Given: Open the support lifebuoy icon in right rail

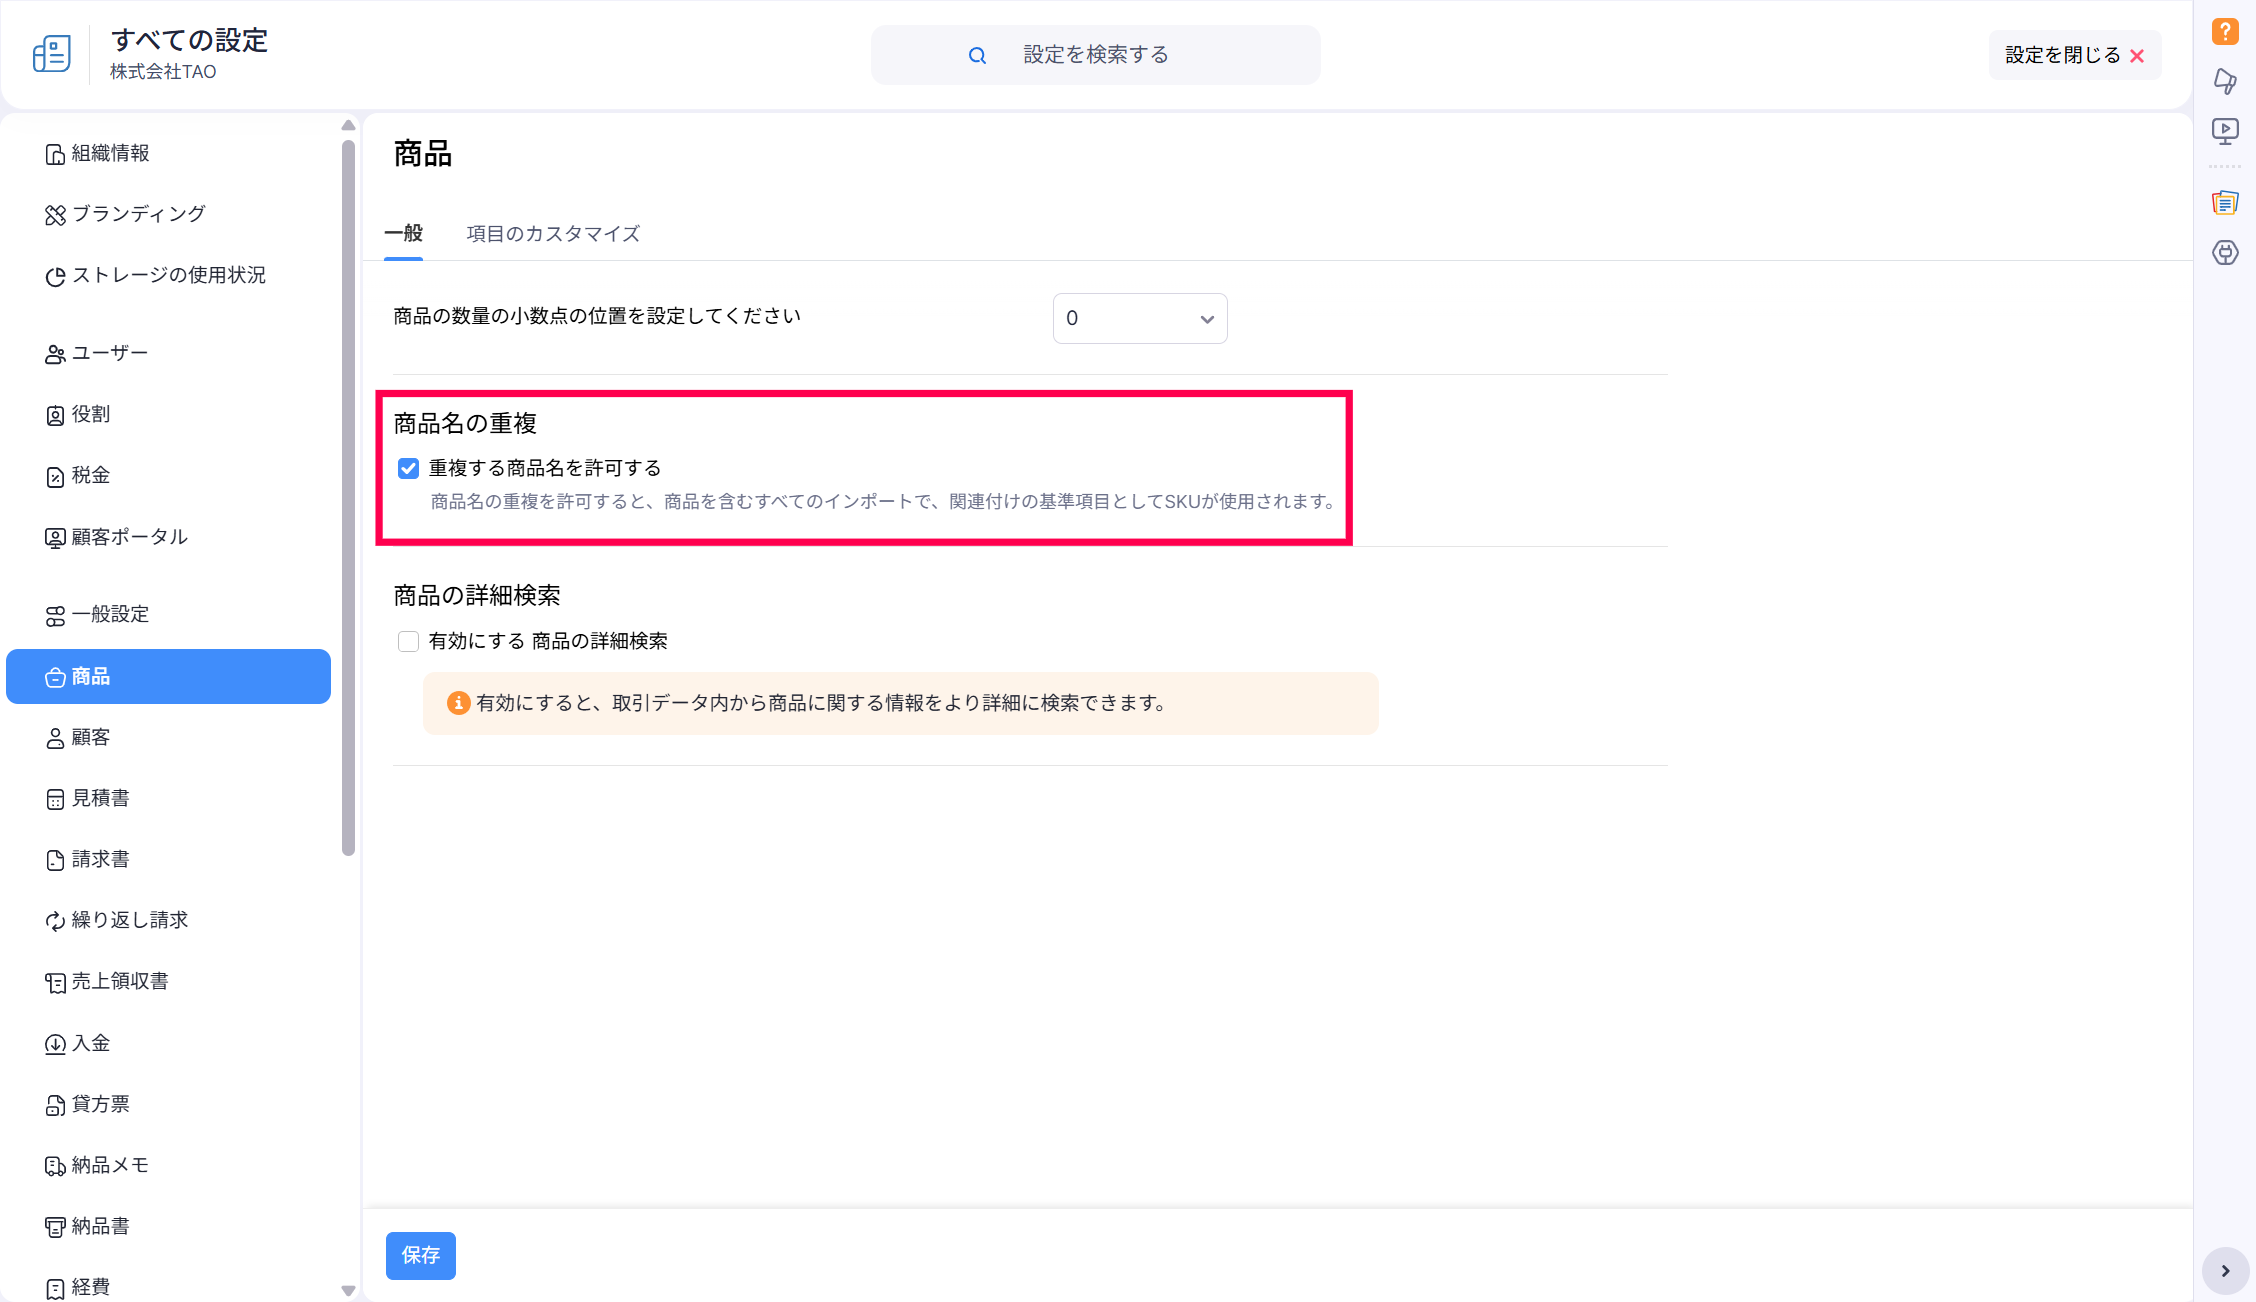Looking at the screenshot, I should tap(2225, 253).
